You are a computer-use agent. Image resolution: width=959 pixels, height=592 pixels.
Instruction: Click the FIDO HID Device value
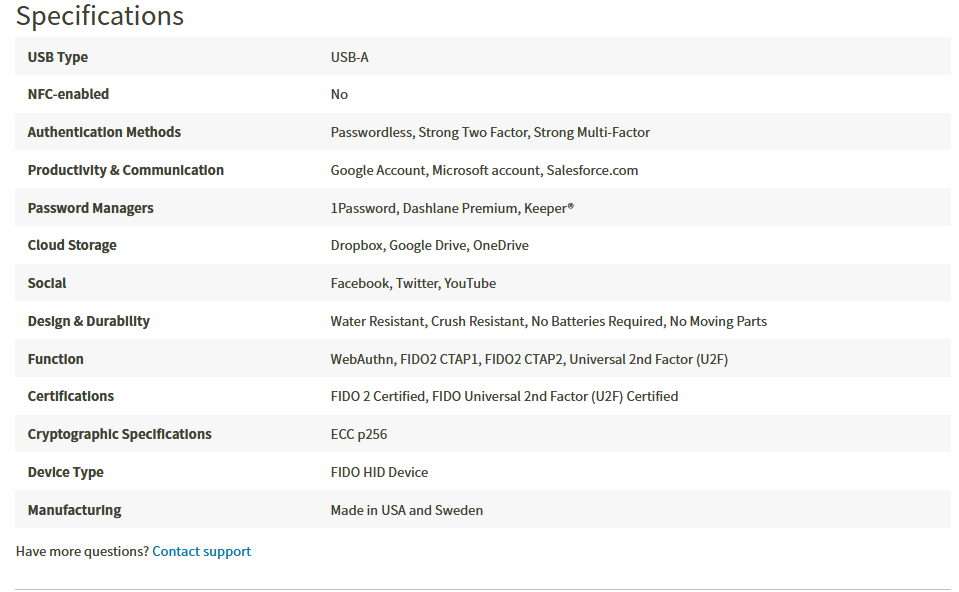pos(379,472)
